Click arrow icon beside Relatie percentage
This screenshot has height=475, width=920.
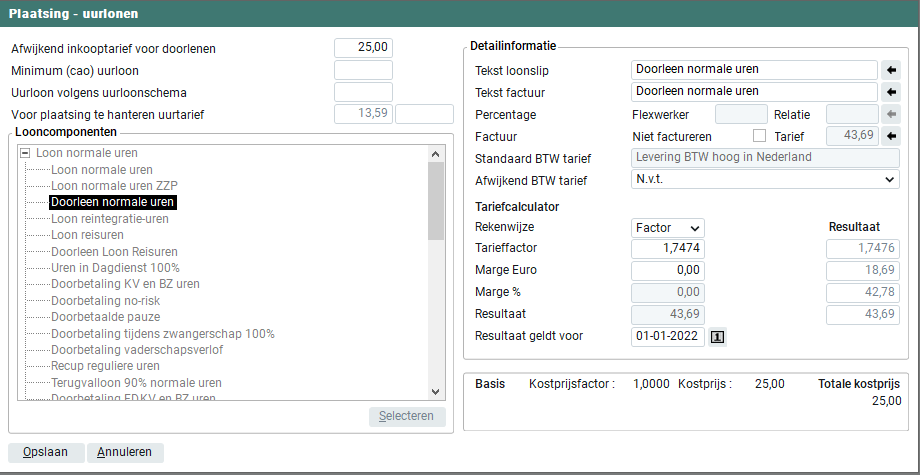pos(891,114)
